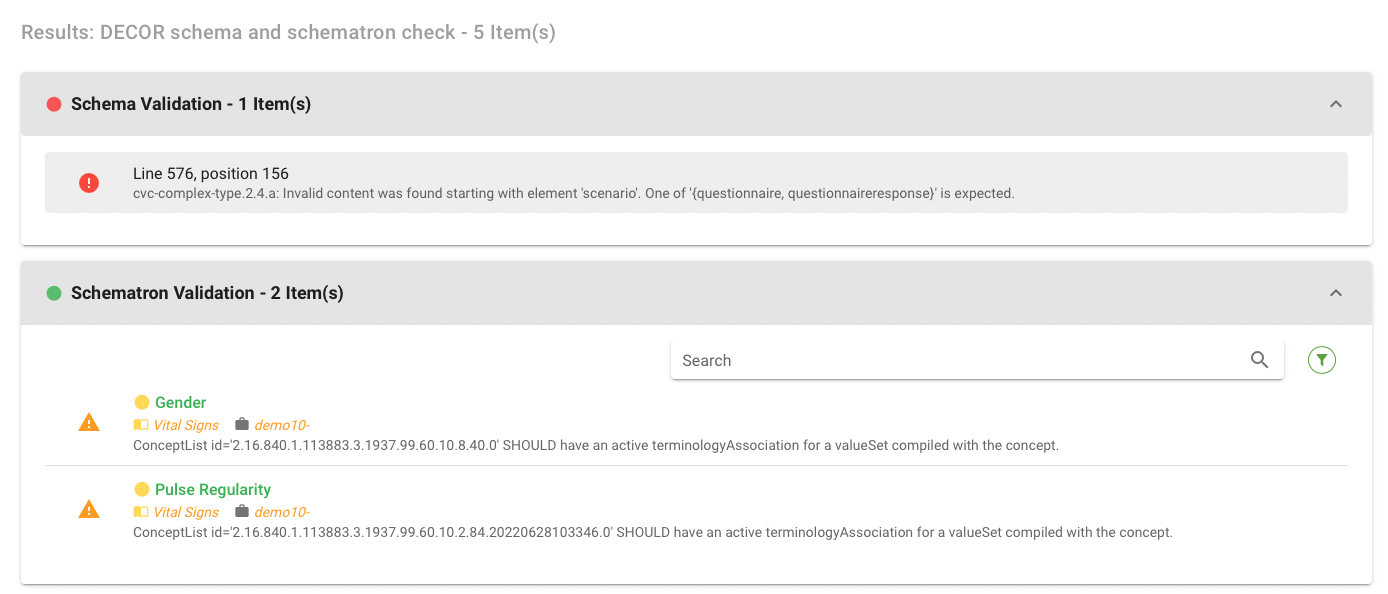1388x594 pixels.
Task: Click the briefcase icon in the Gender row
Action: (x=241, y=425)
